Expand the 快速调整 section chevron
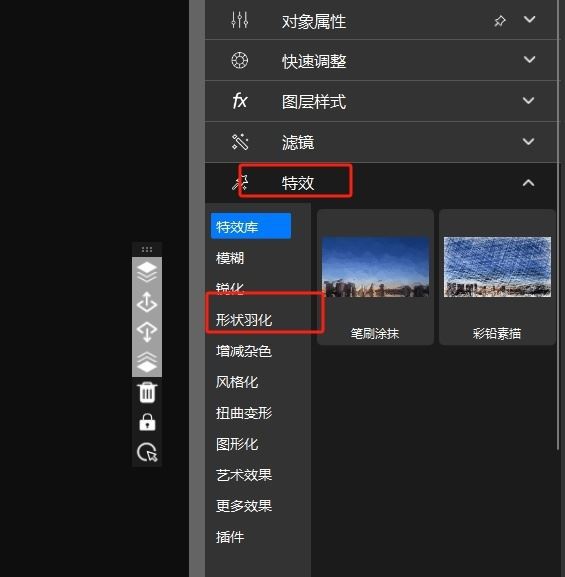 [529, 60]
